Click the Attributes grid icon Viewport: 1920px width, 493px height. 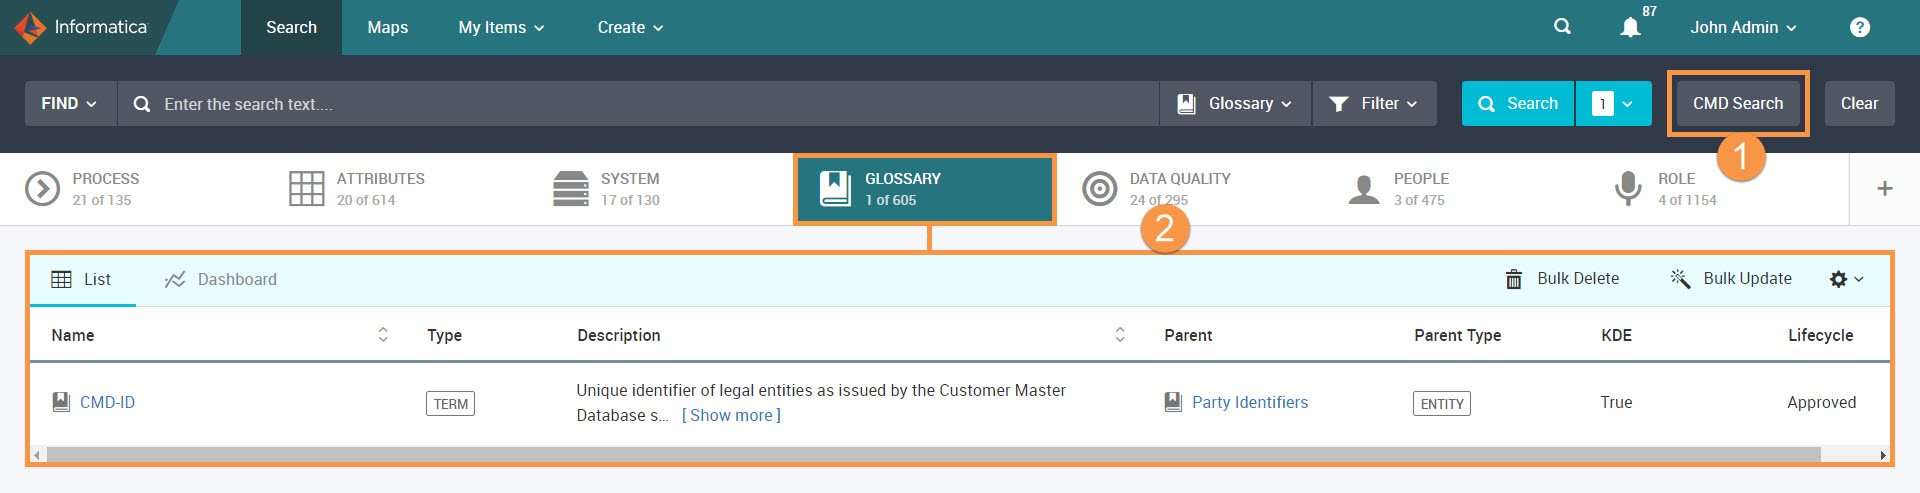pyautogui.click(x=306, y=188)
